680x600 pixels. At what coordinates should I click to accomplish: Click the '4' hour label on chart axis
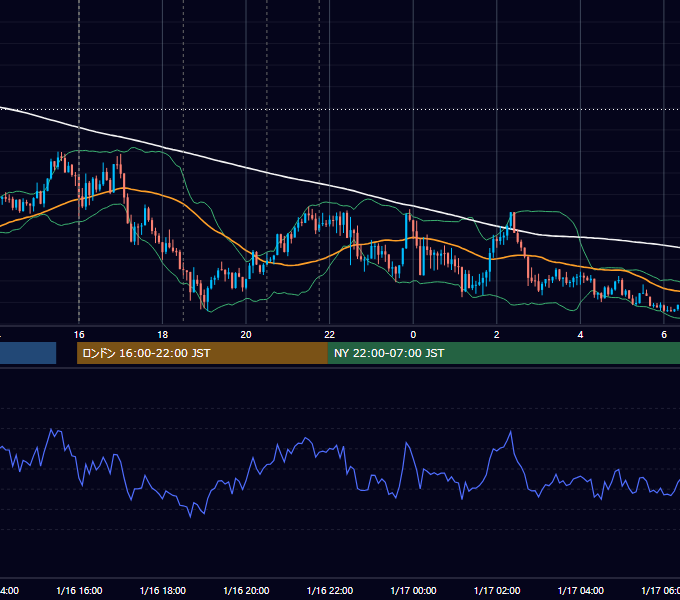click(x=580, y=335)
